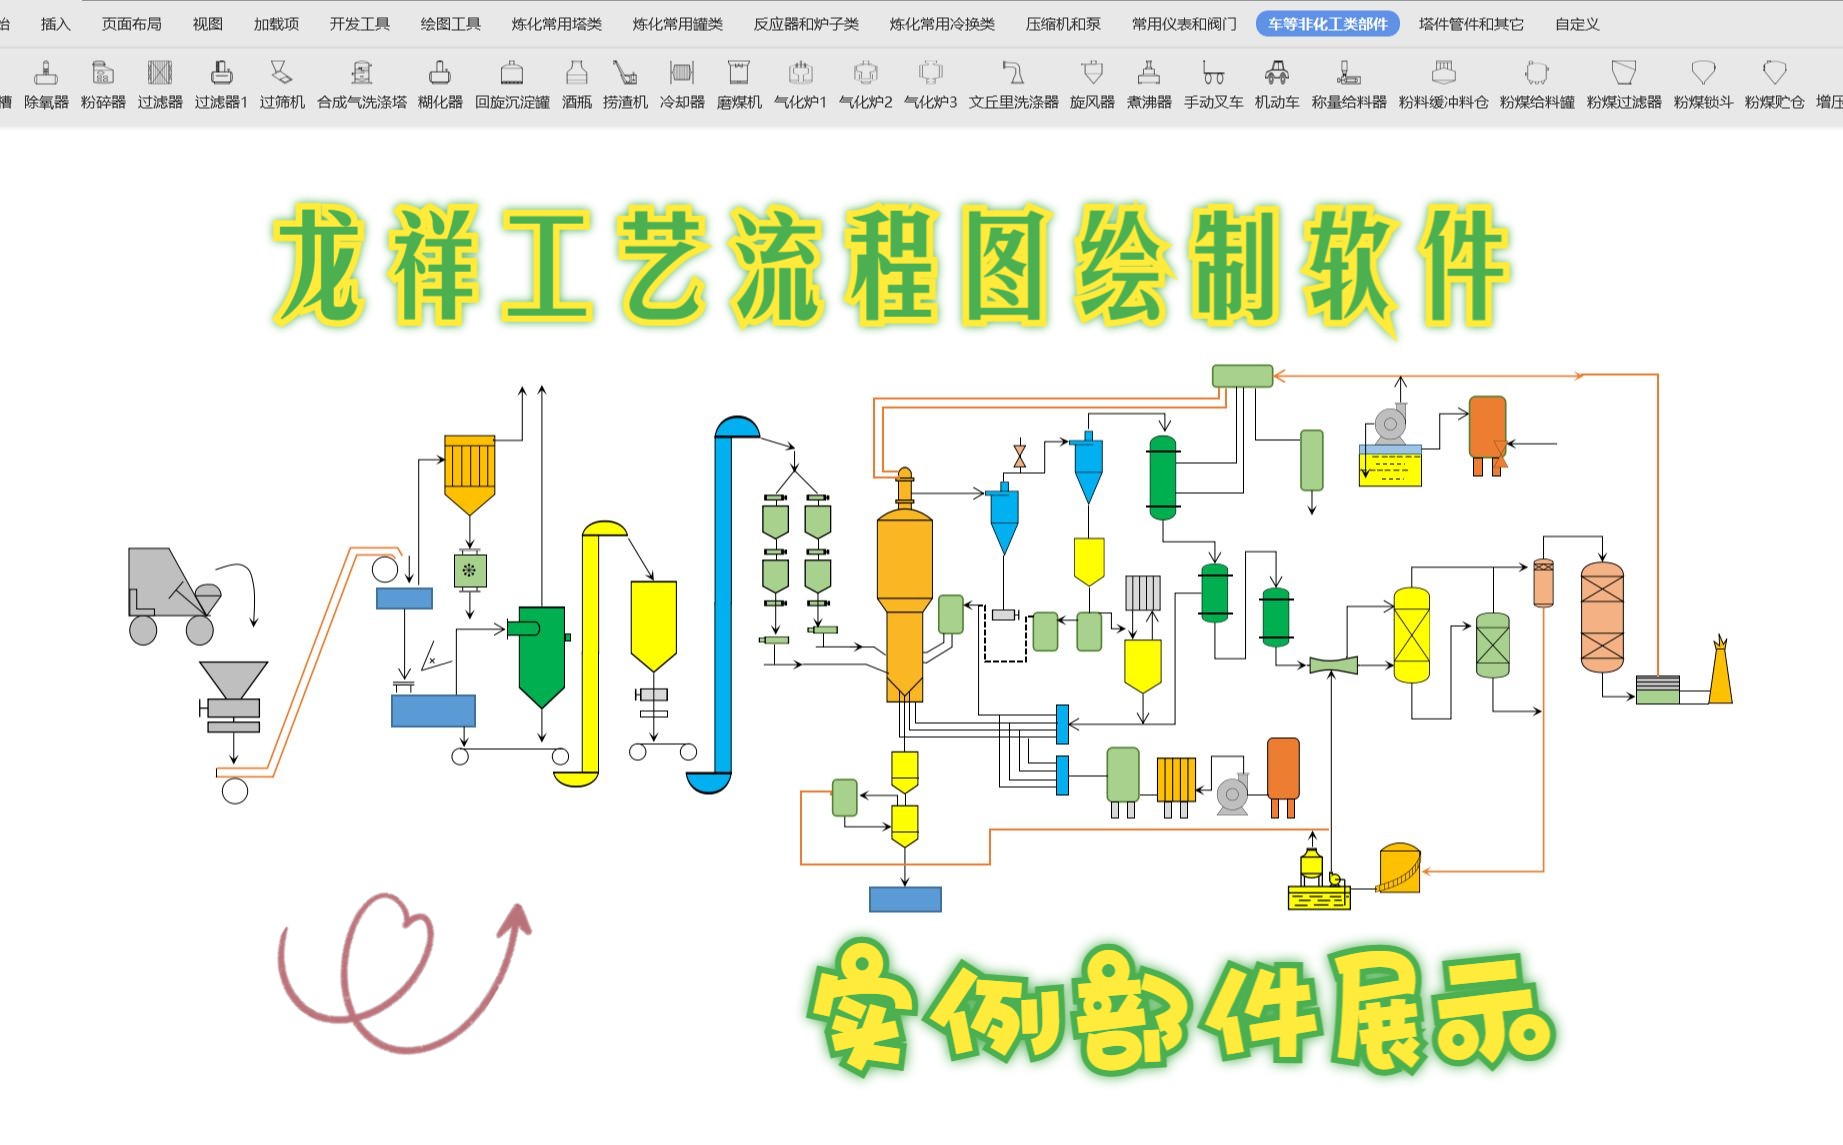Viewport: 1843px width, 1145px height.
Task: Switch to 开发工具 tab
Action: 360,24
